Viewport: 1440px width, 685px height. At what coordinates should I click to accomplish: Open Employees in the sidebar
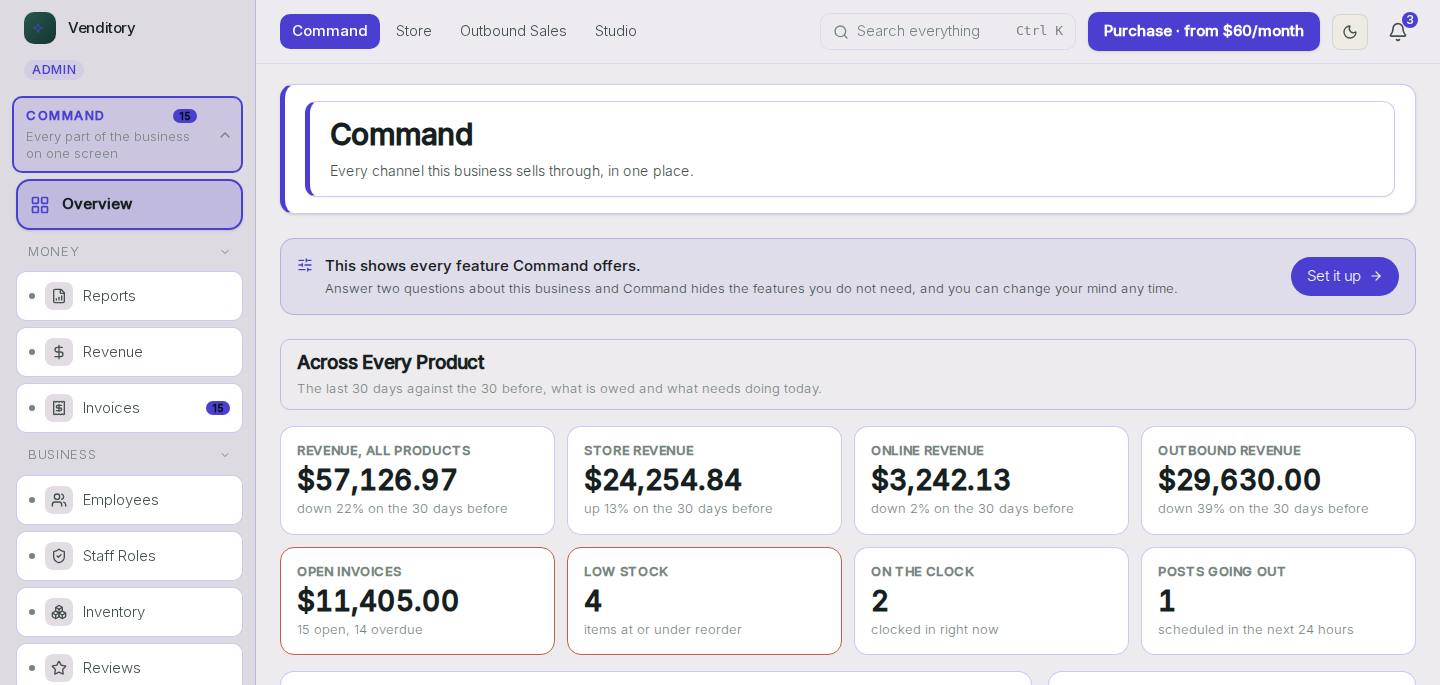(x=129, y=500)
